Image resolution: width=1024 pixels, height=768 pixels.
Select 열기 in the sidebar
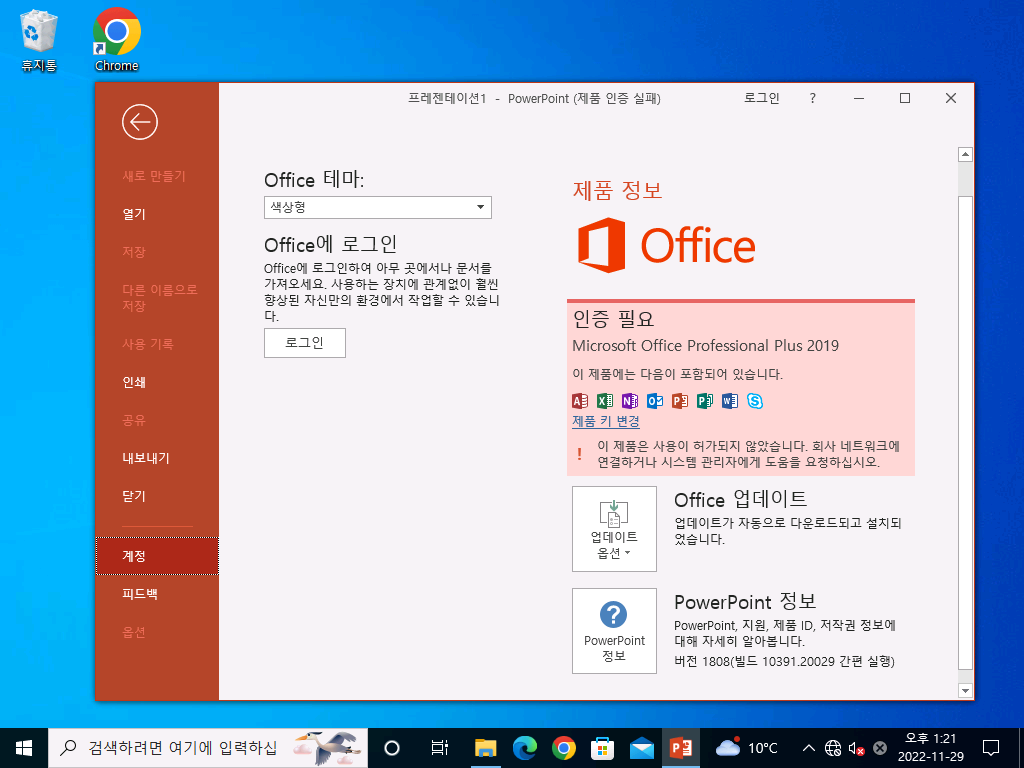[x=134, y=214]
